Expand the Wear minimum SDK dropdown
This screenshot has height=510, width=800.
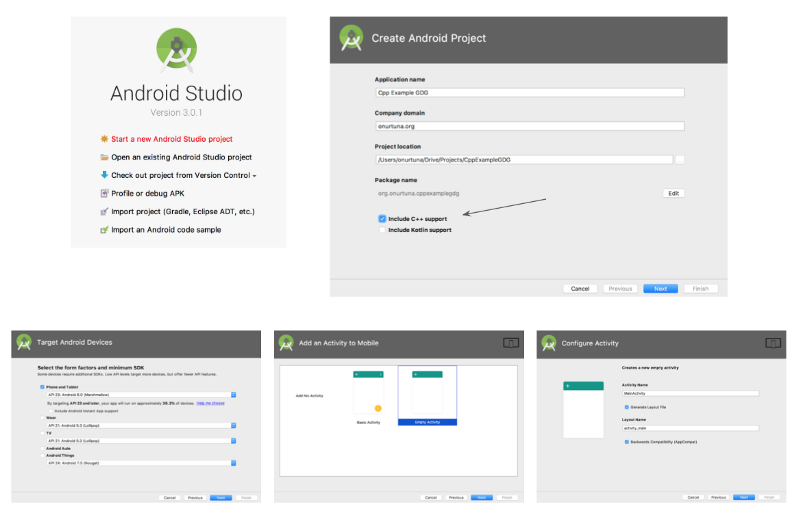233,425
